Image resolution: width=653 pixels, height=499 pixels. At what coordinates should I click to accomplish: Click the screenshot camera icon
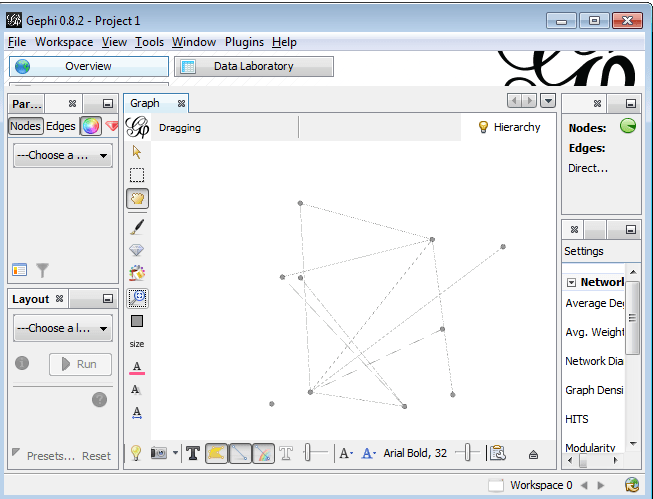(158, 453)
